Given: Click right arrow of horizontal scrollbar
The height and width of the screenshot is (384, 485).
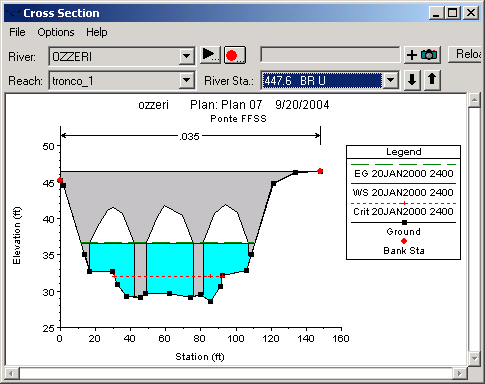Looking at the screenshot, I should pyautogui.click(x=460, y=373).
